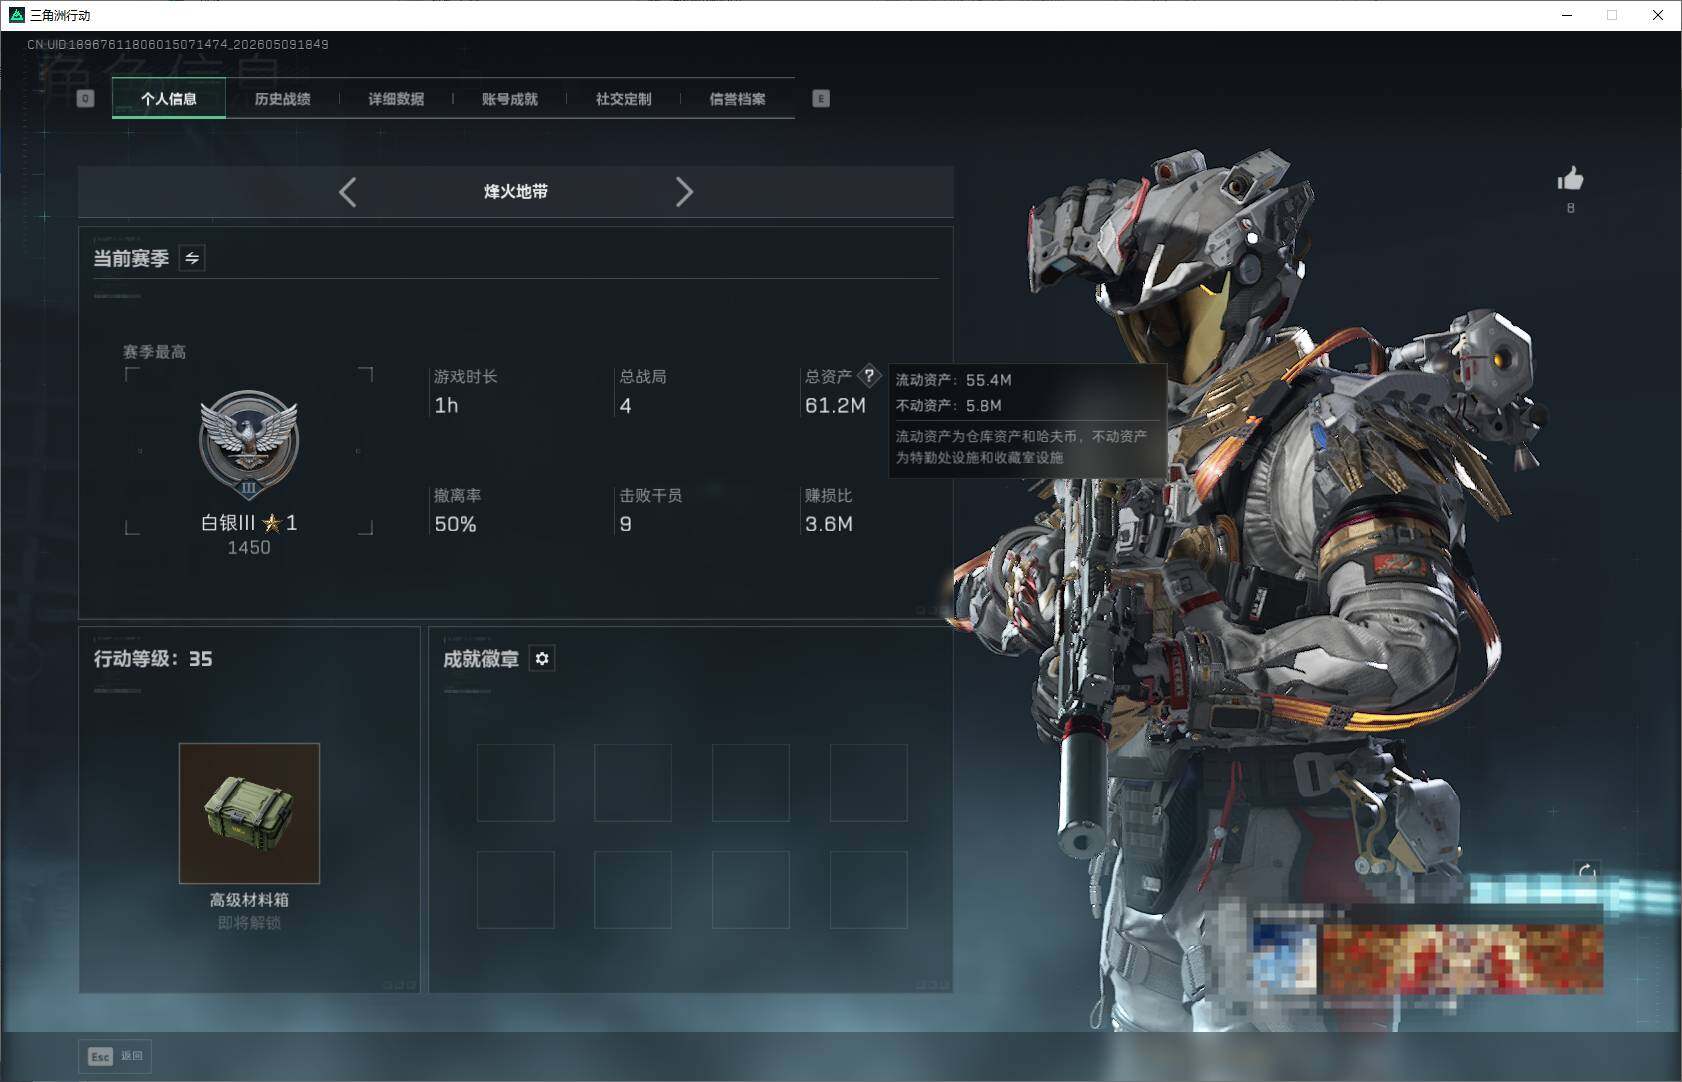Viewport: 1682px width, 1082px height.
Task: Open the 信誉档案 tab
Action: pyautogui.click(x=738, y=98)
